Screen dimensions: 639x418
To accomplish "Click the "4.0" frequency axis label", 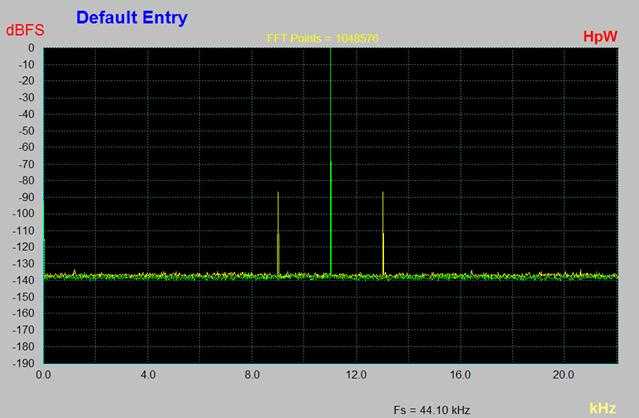I will (148, 374).
